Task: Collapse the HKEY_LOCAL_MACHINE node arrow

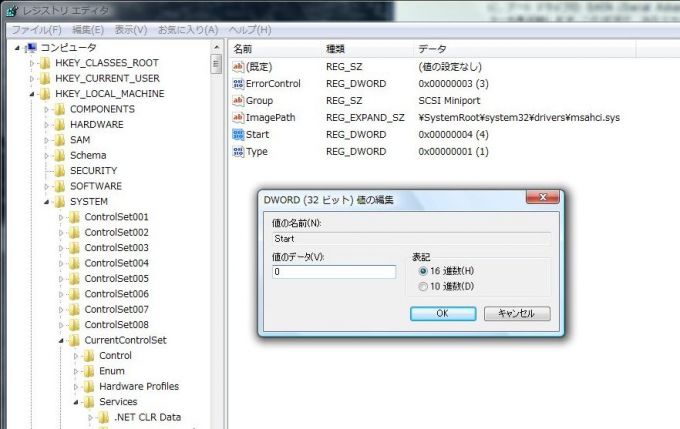Action: [32, 94]
